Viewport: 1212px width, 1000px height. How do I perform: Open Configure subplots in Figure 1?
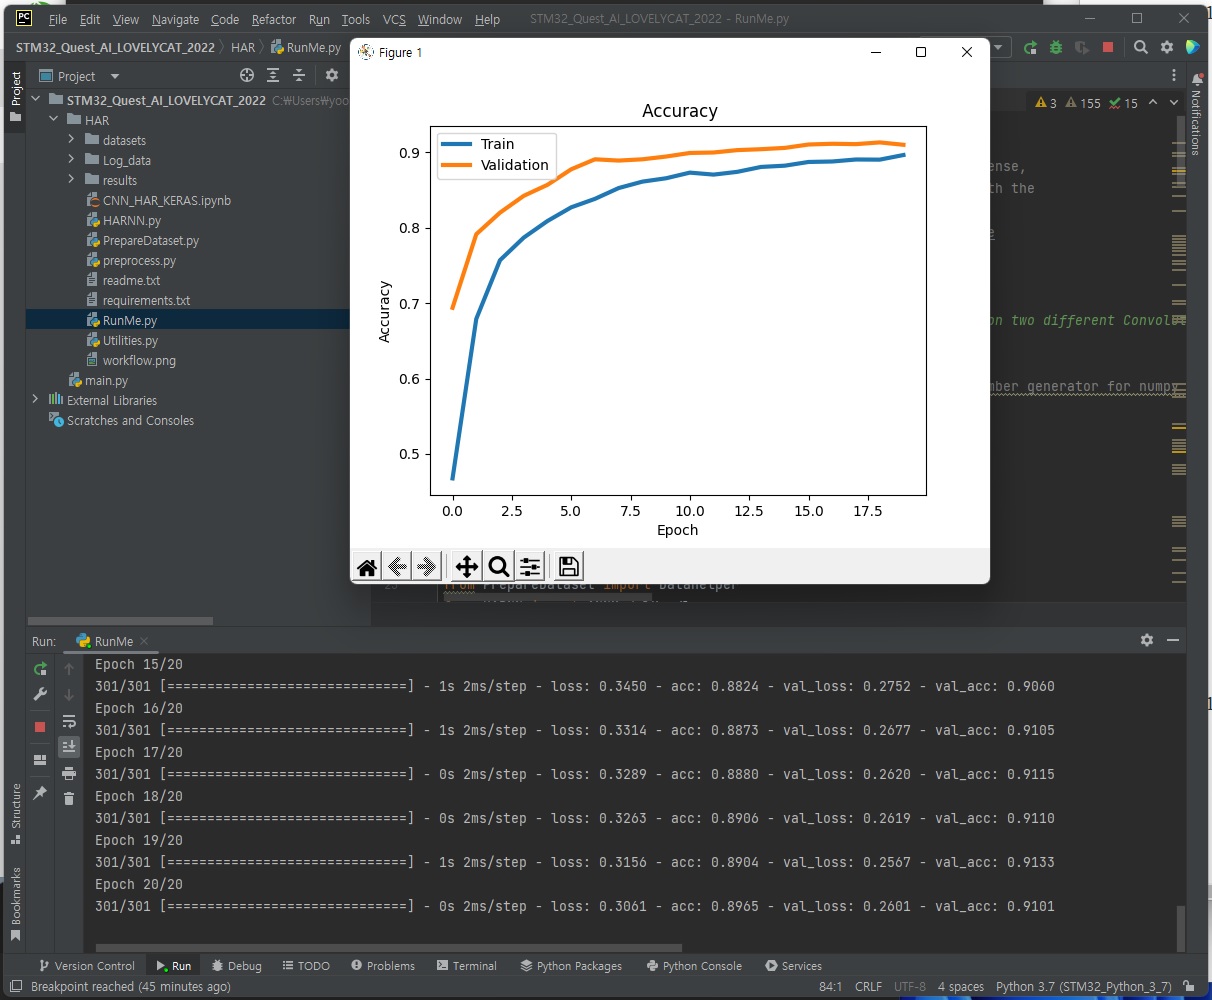click(530, 567)
